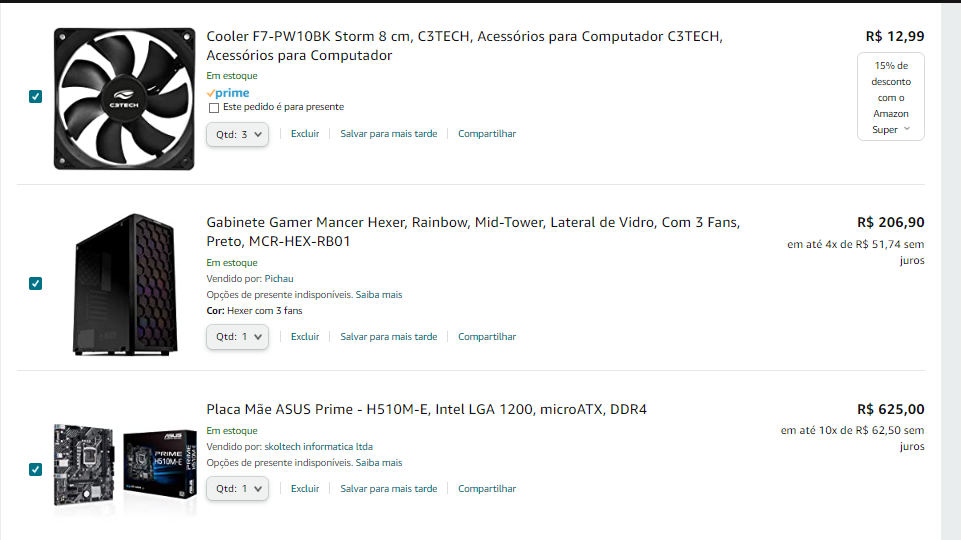Click Saiba mais under the Mancer case
This screenshot has height=540, width=961.
379,295
